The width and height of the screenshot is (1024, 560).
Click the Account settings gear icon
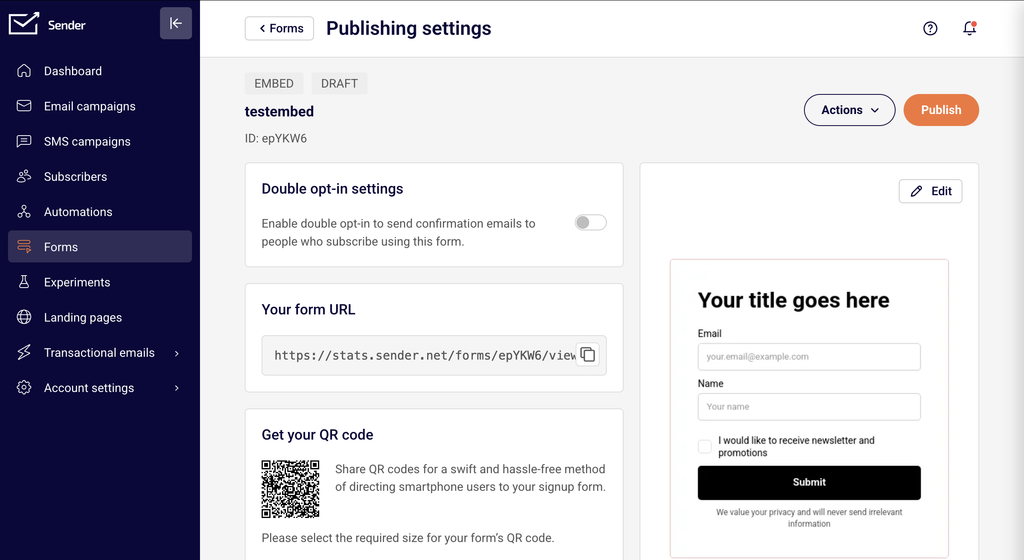[24, 388]
